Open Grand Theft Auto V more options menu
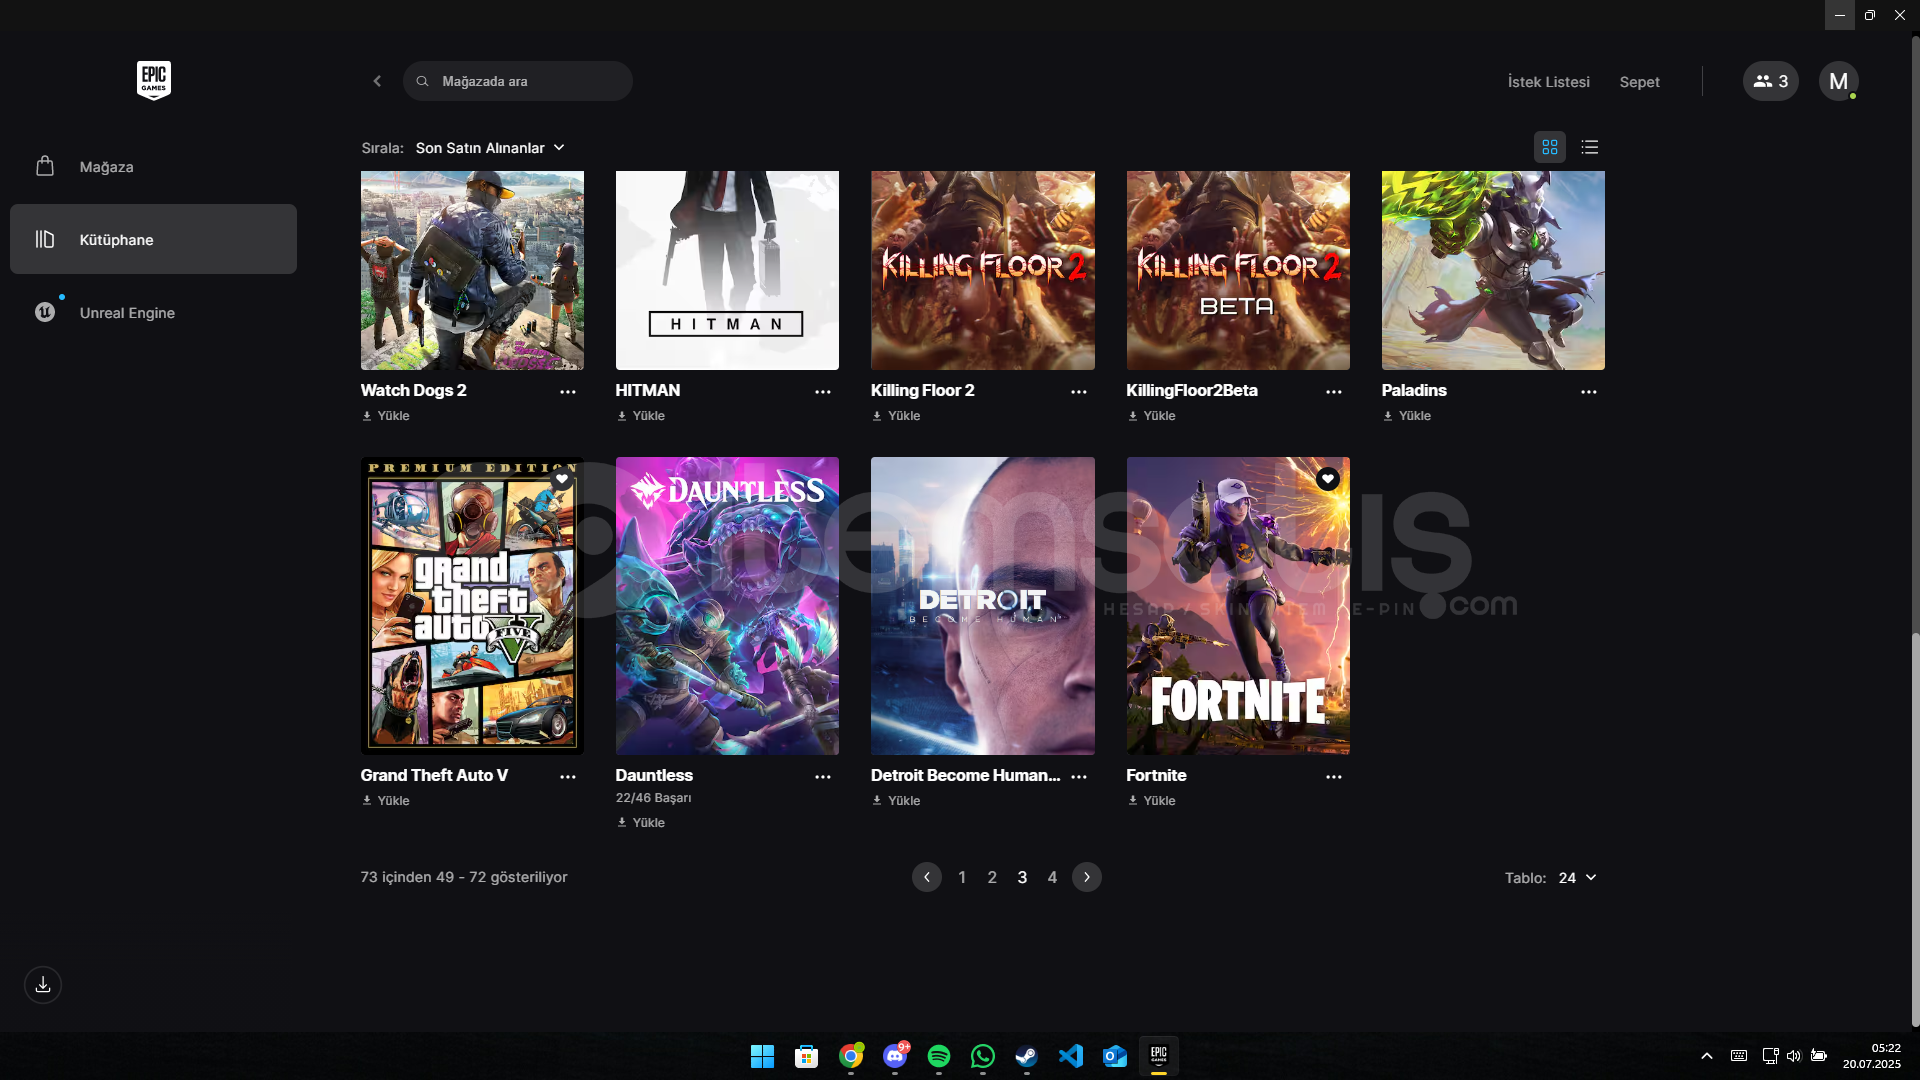 568,777
